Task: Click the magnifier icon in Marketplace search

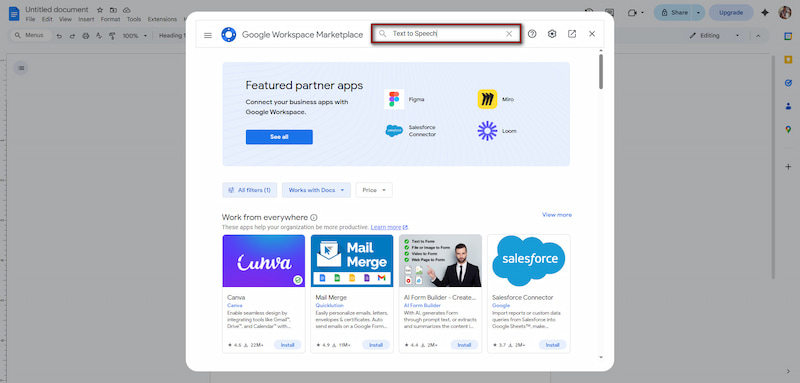Action: (383, 34)
